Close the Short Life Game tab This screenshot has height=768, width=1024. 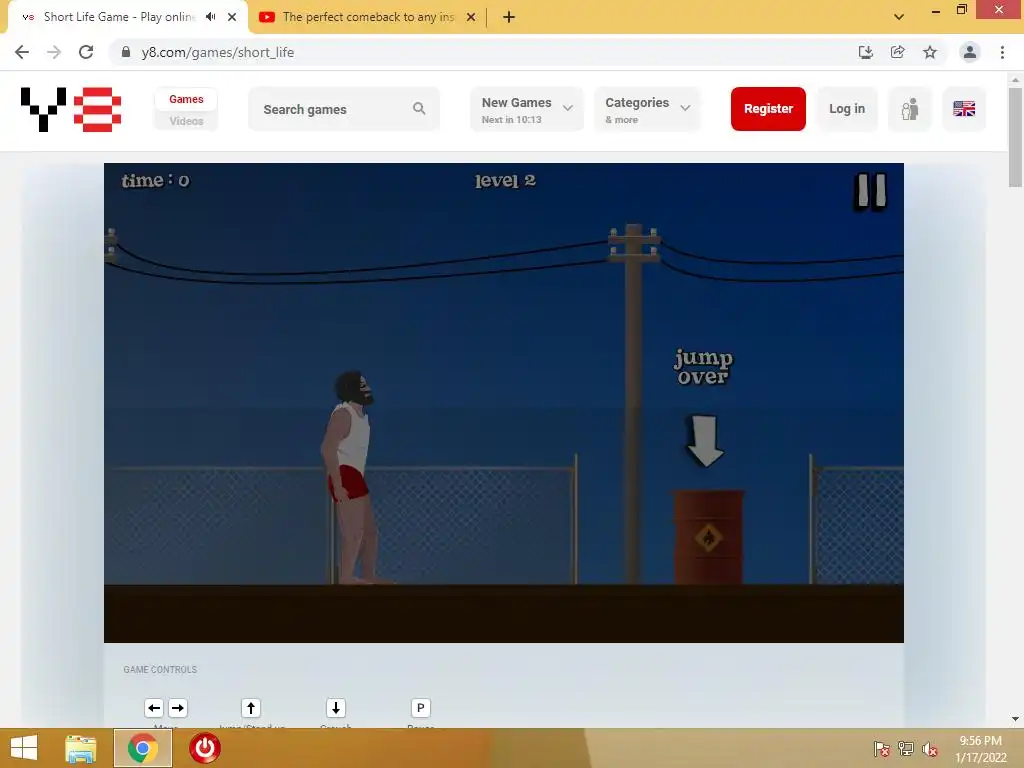click(x=232, y=17)
